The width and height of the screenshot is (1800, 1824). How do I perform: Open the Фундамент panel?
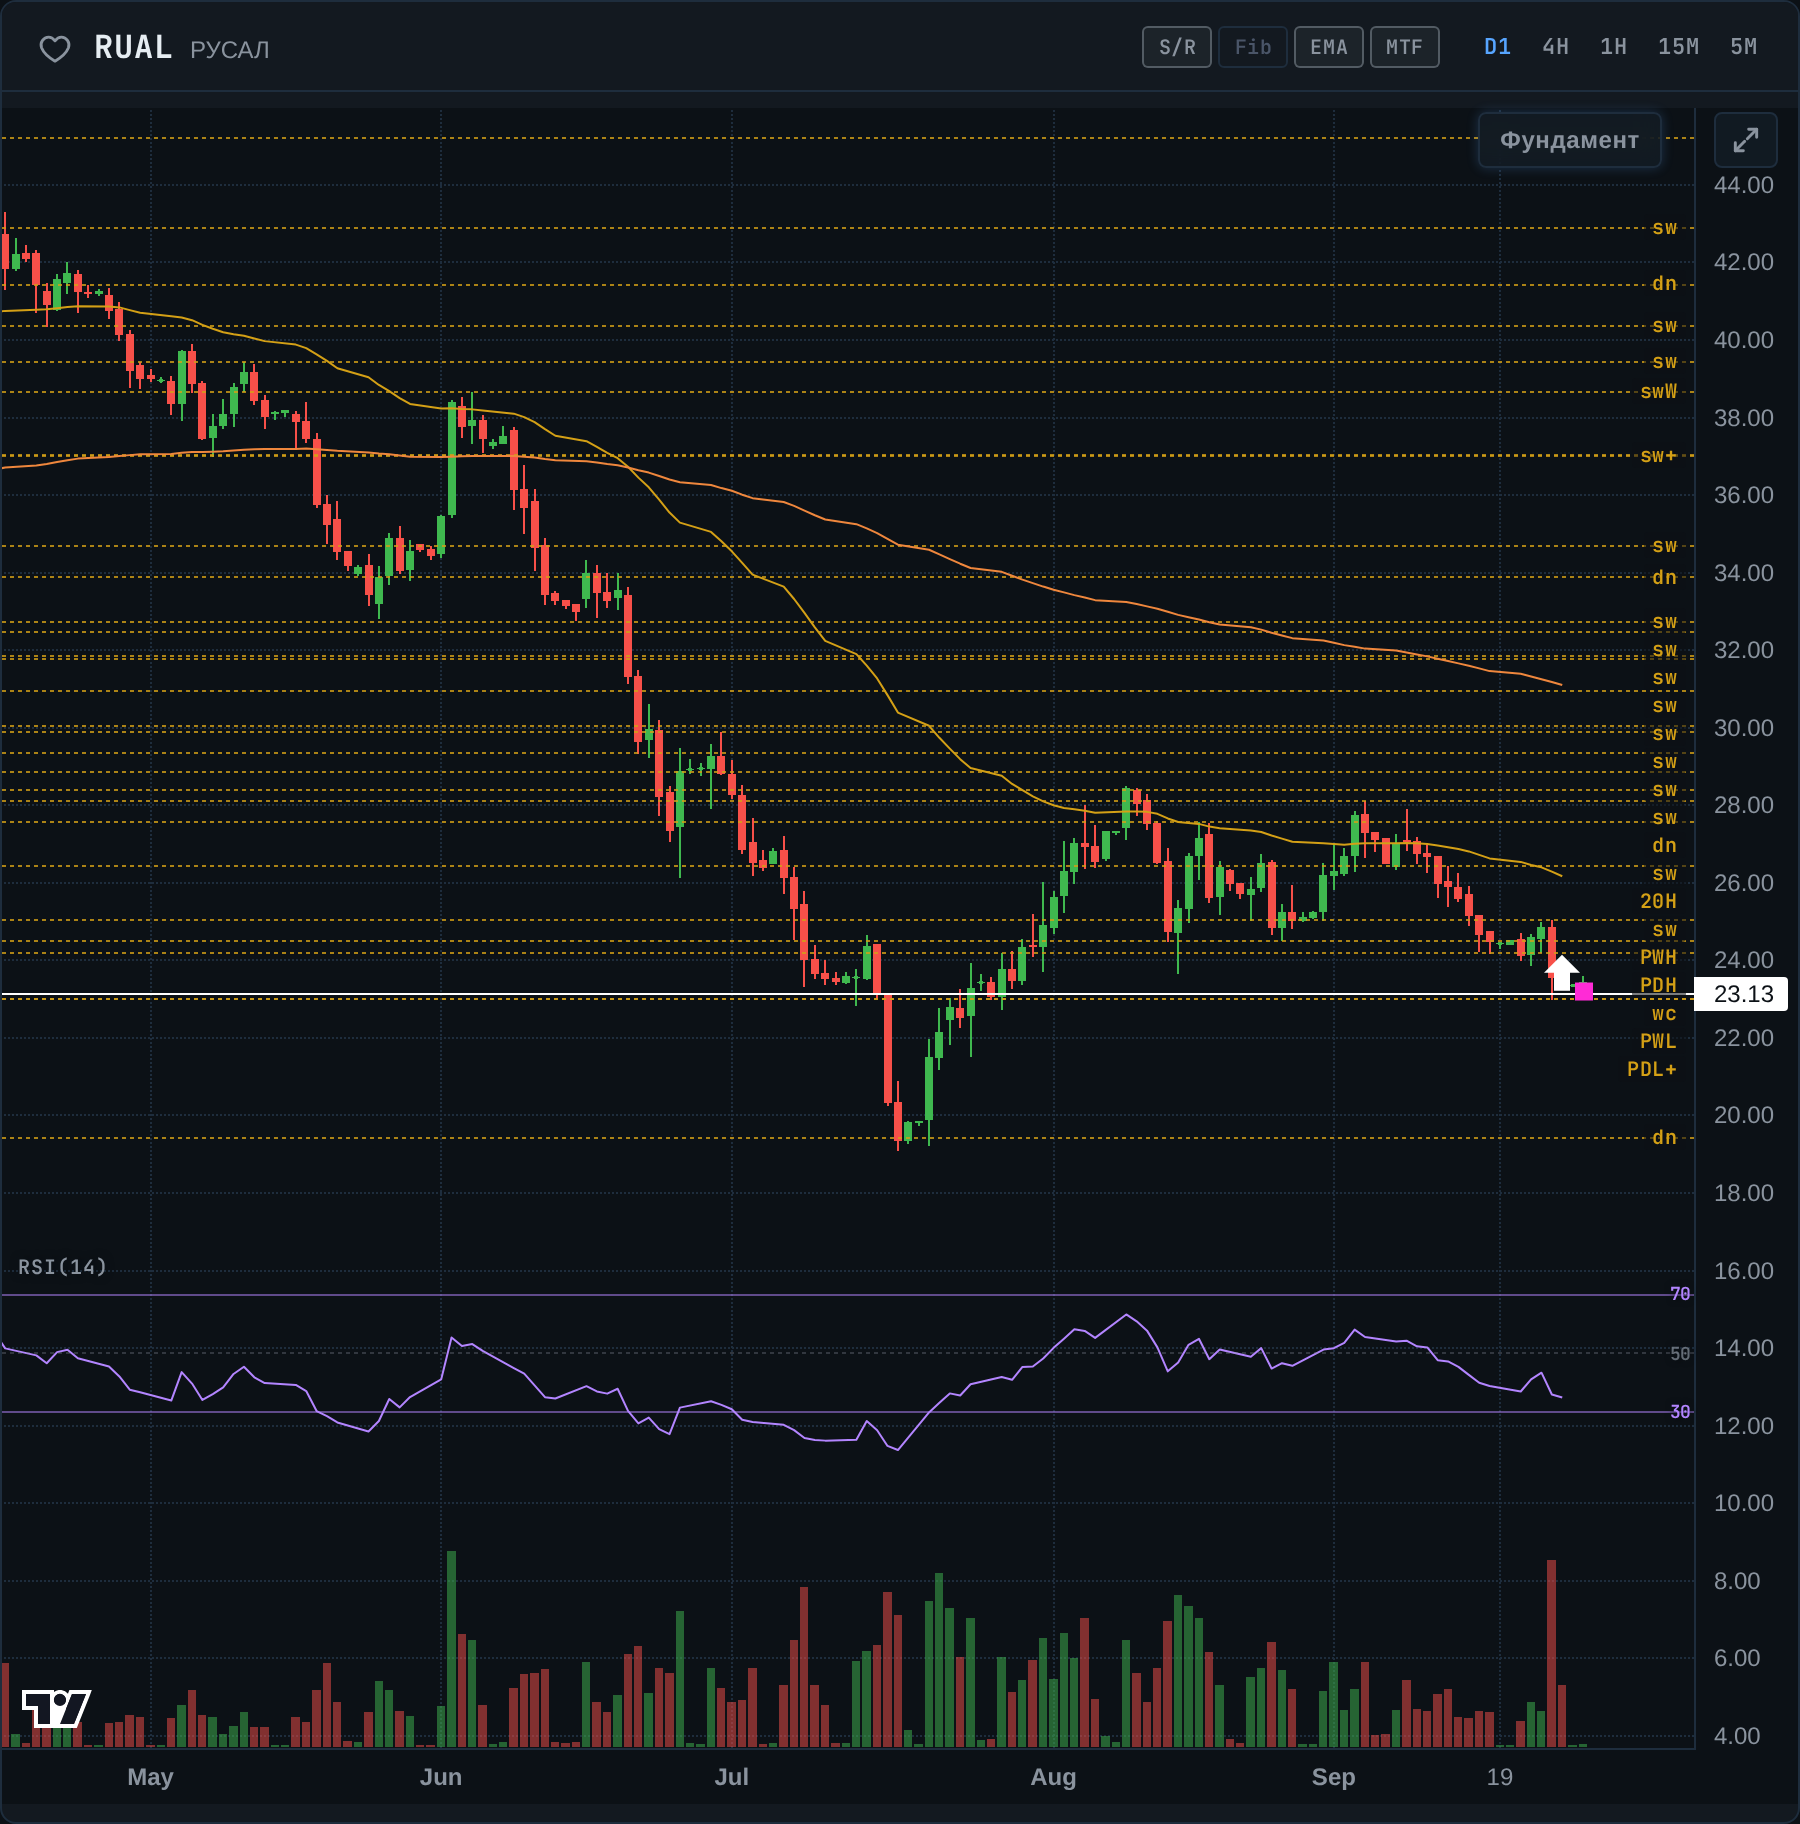coord(1569,140)
